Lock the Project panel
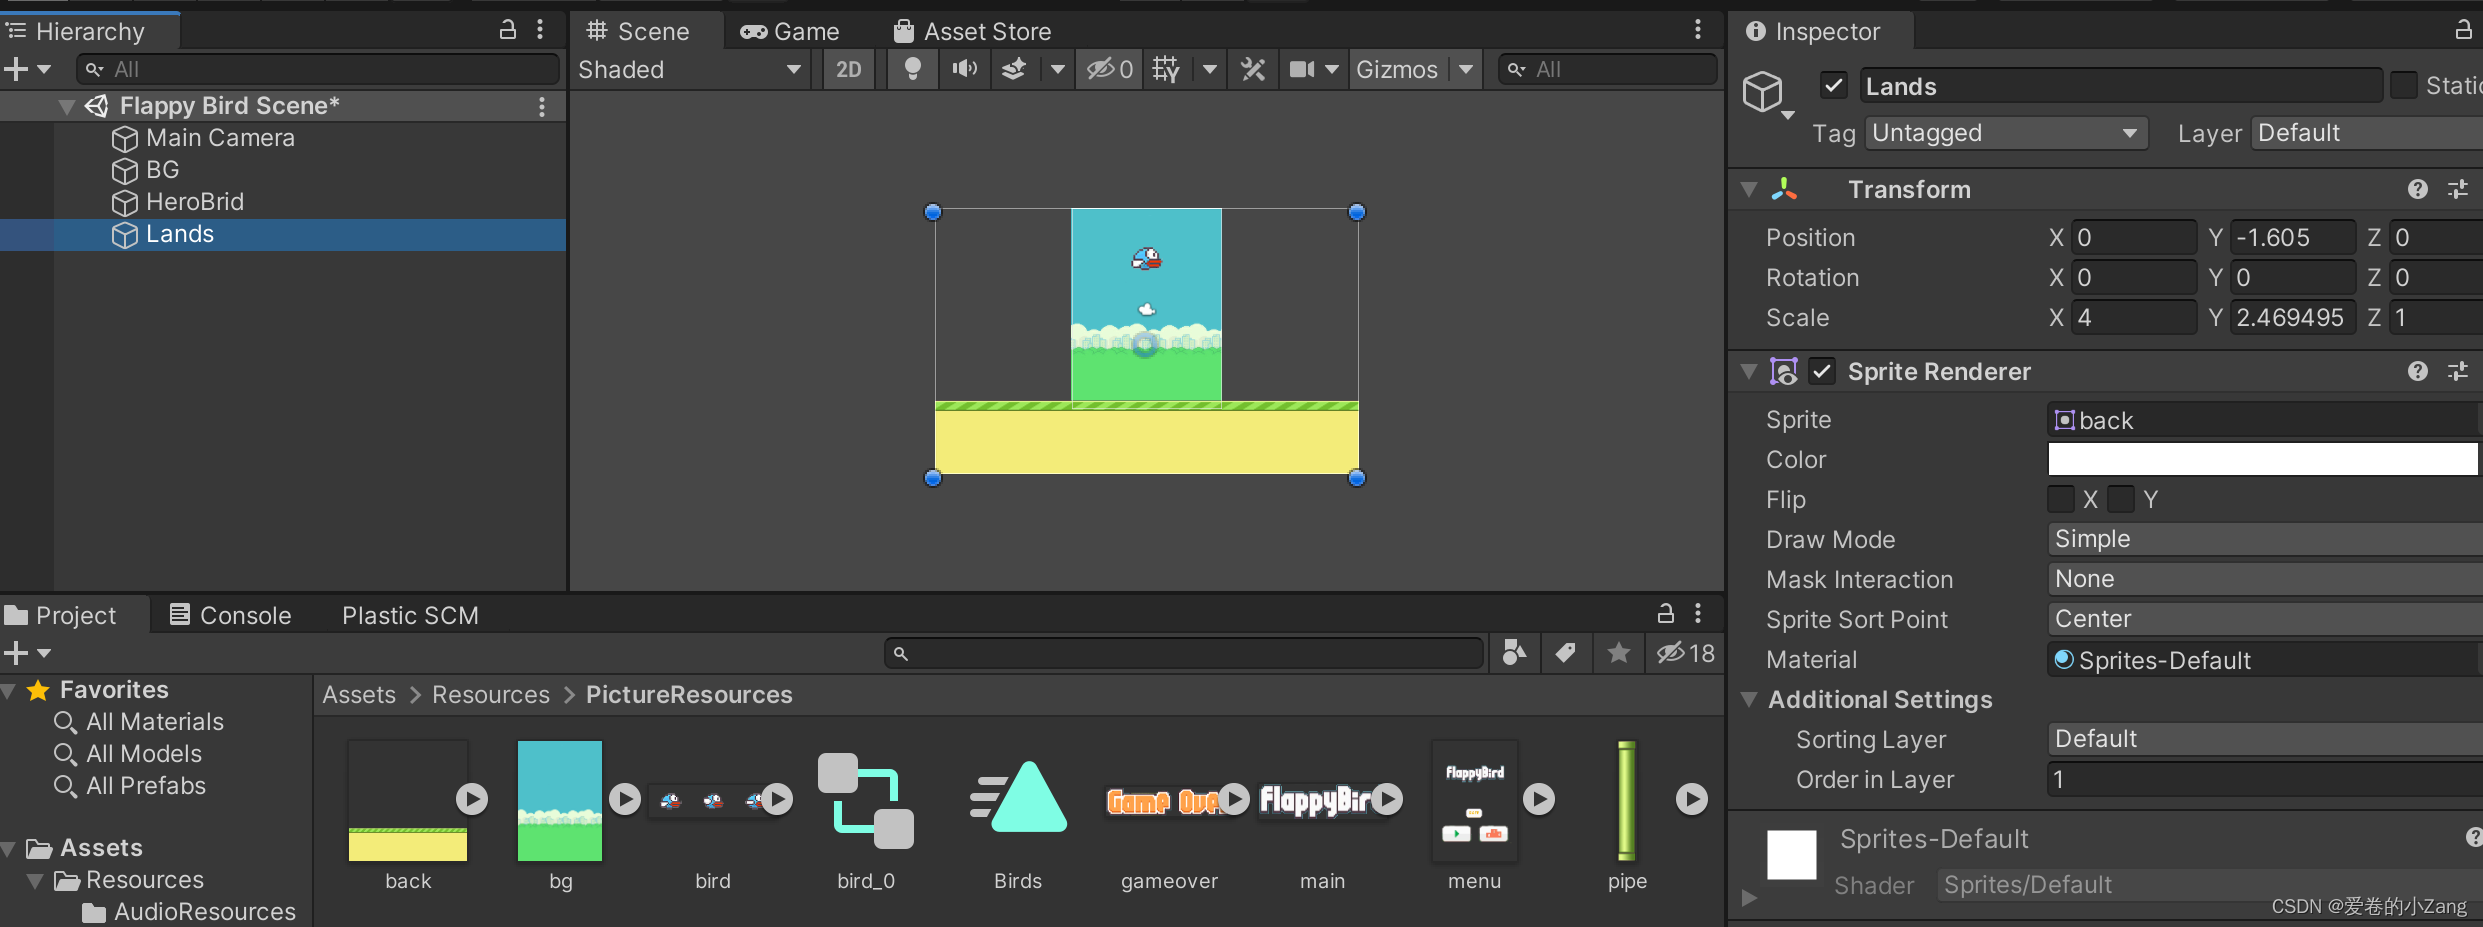2483x927 pixels. click(x=1666, y=613)
